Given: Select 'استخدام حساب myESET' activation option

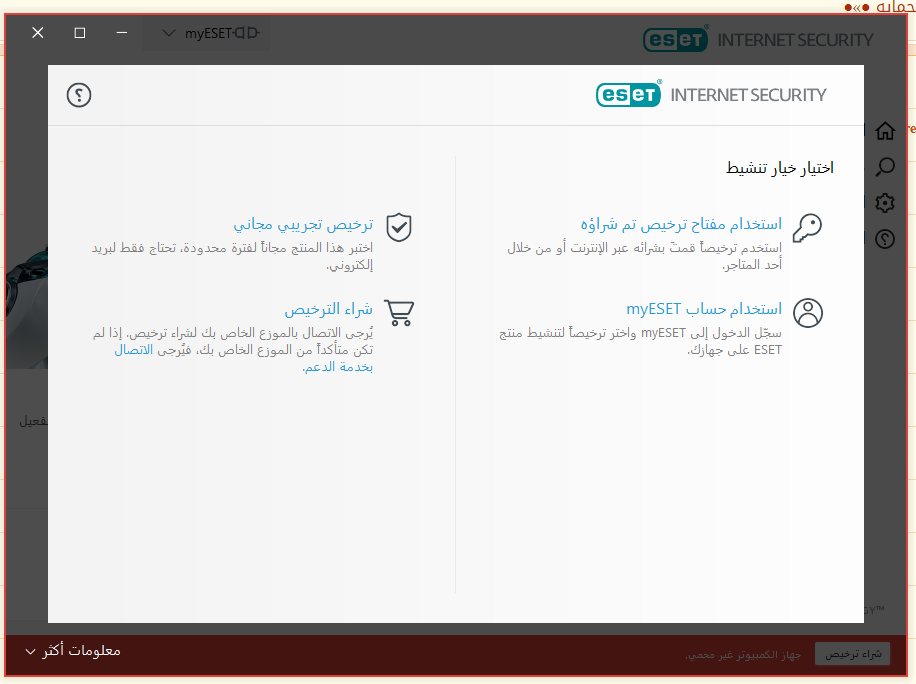Looking at the screenshot, I should (704, 309).
